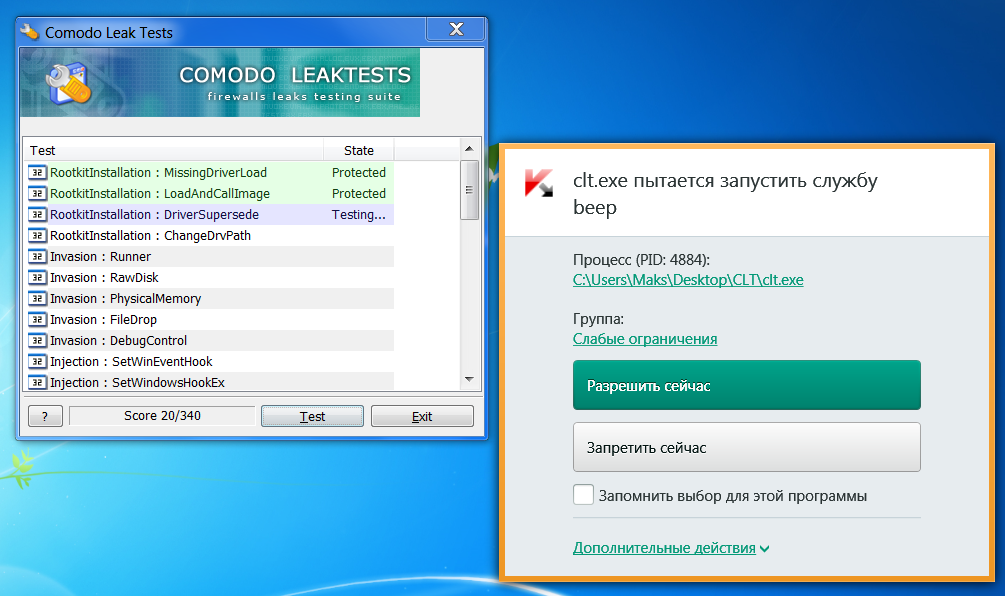This screenshot has width=1005, height=596.
Task: Click the Test button in Leak Tests
Action: [312, 416]
